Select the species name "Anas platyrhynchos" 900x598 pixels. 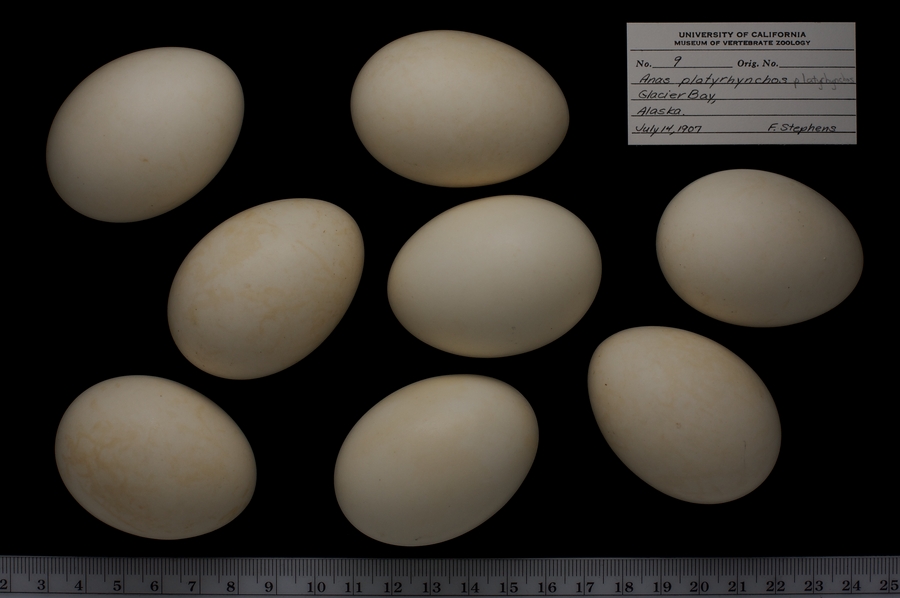point(713,79)
